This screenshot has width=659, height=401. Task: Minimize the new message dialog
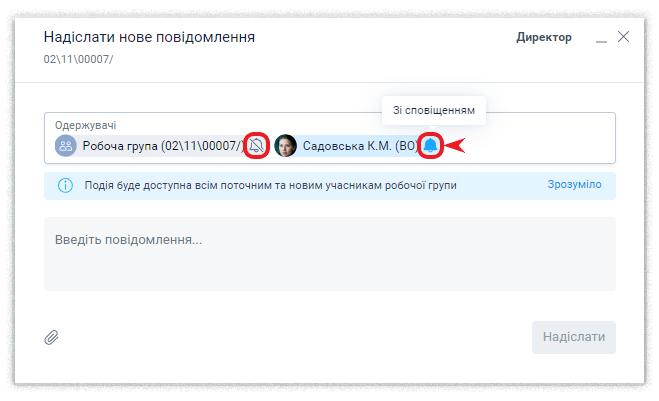click(x=601, y=39)
